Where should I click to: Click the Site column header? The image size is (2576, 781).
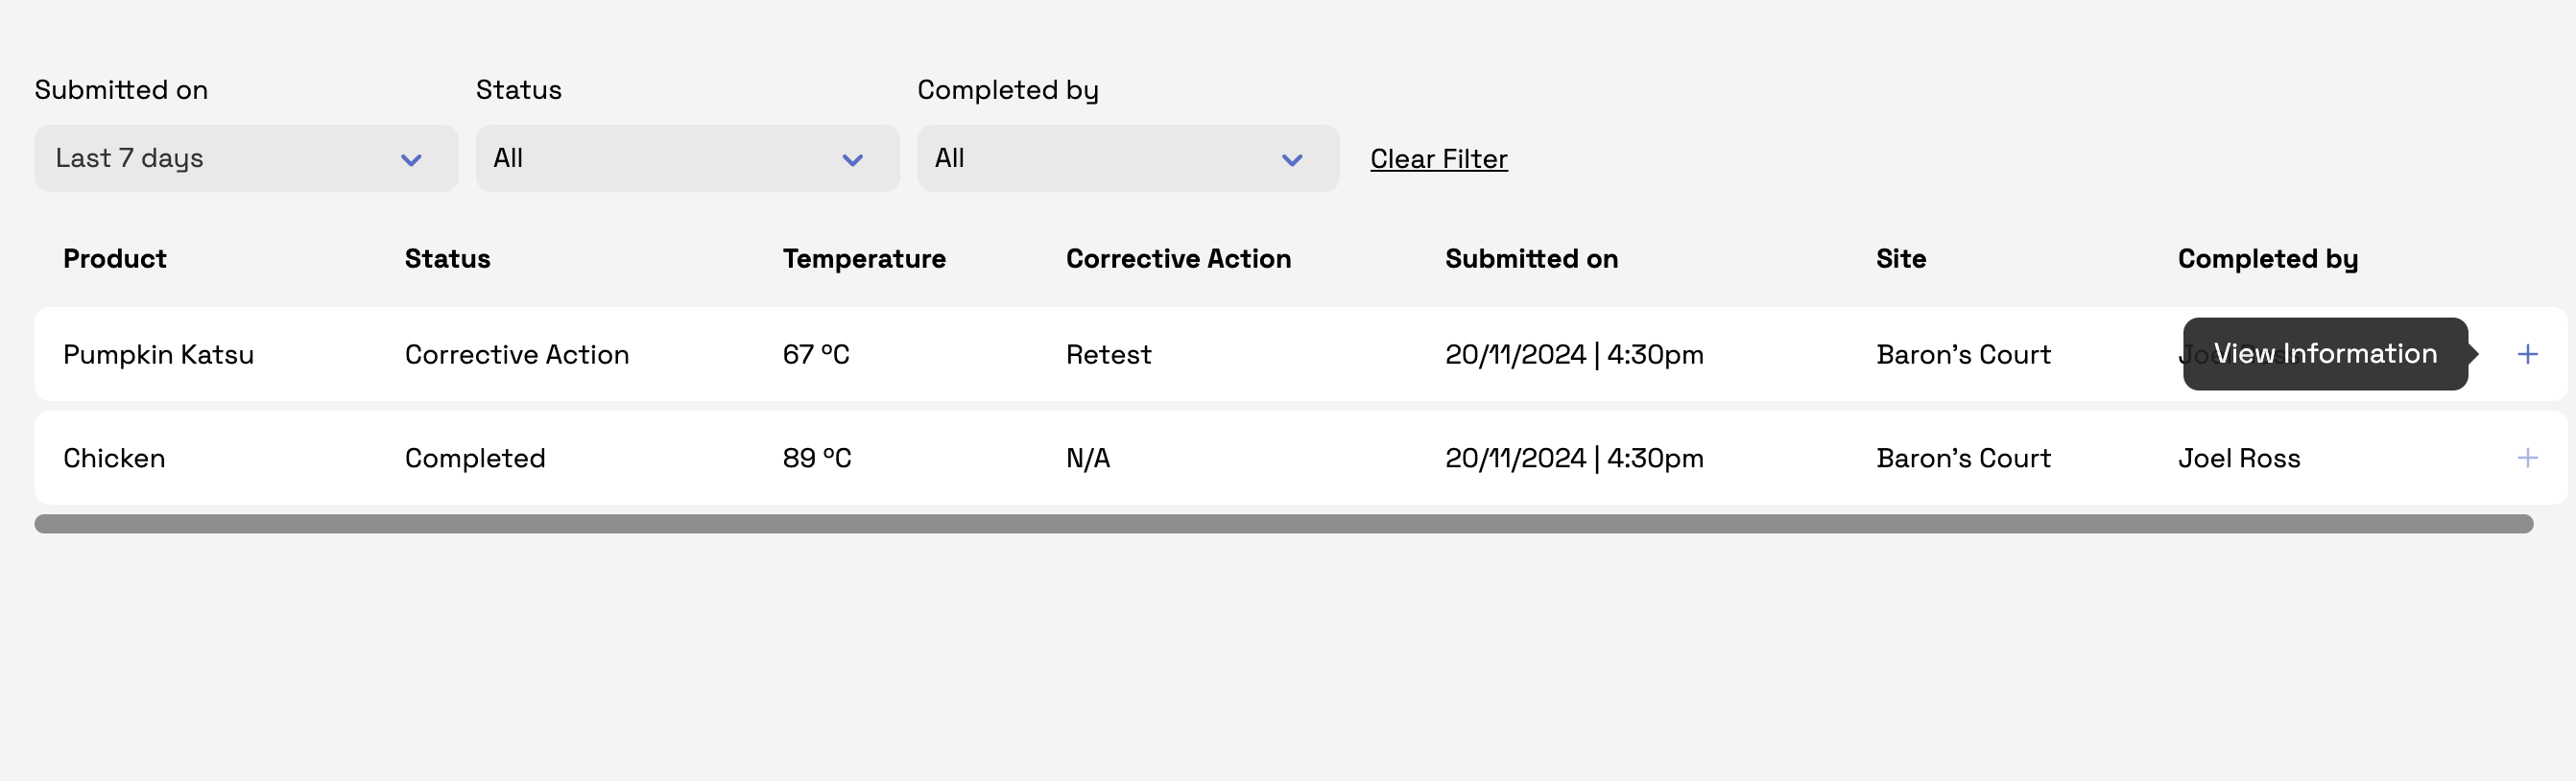click(1900, 259)
